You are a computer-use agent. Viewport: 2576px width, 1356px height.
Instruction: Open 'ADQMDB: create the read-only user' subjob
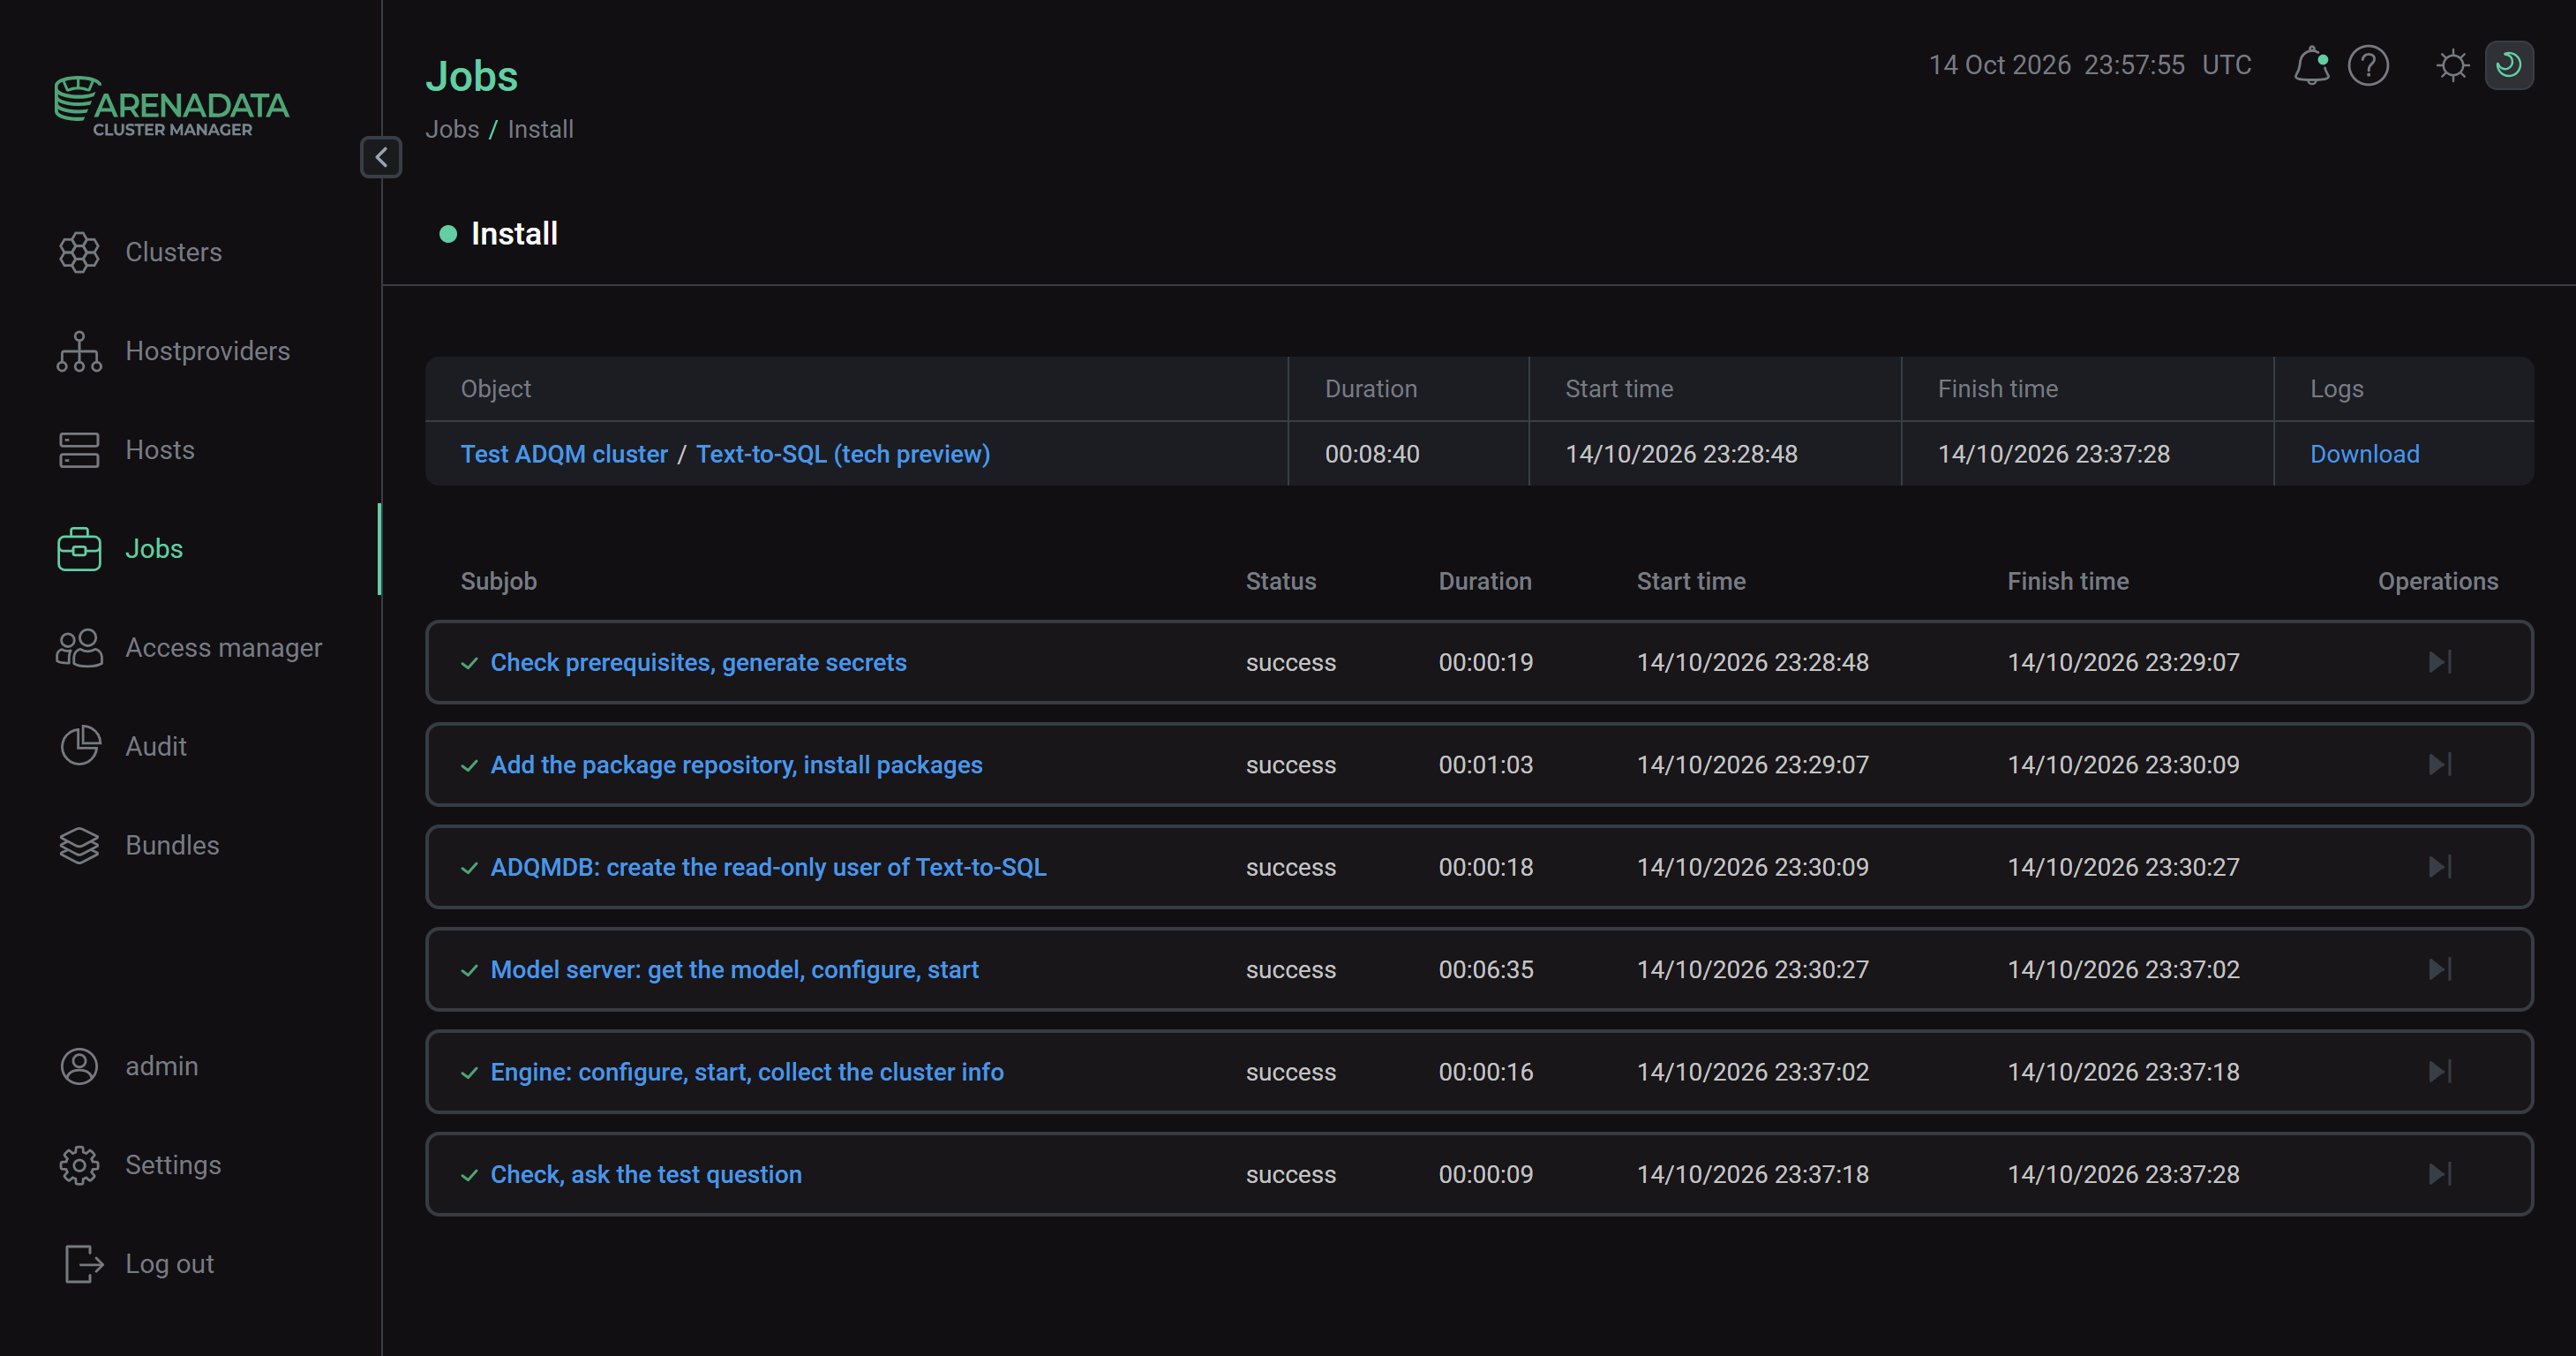click(768, 867)
